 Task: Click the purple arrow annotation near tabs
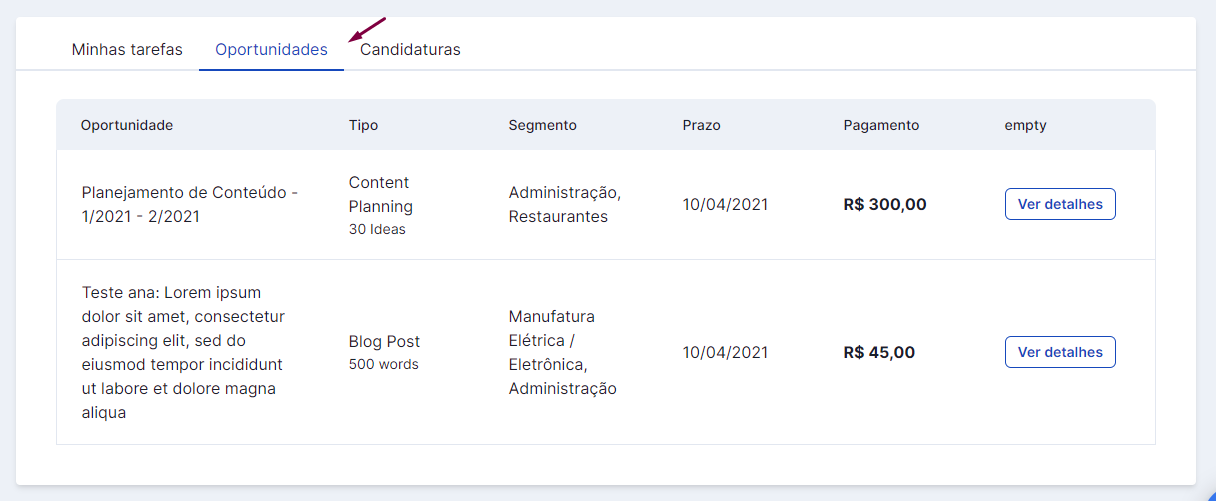(x=366, y=29)
